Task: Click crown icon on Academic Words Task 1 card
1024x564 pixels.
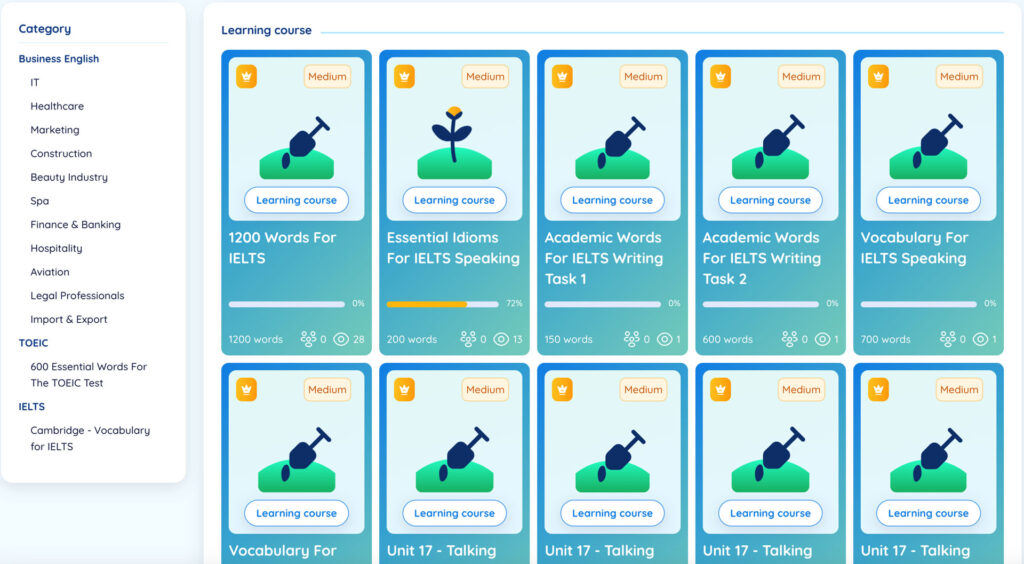Action: point(562,76)
